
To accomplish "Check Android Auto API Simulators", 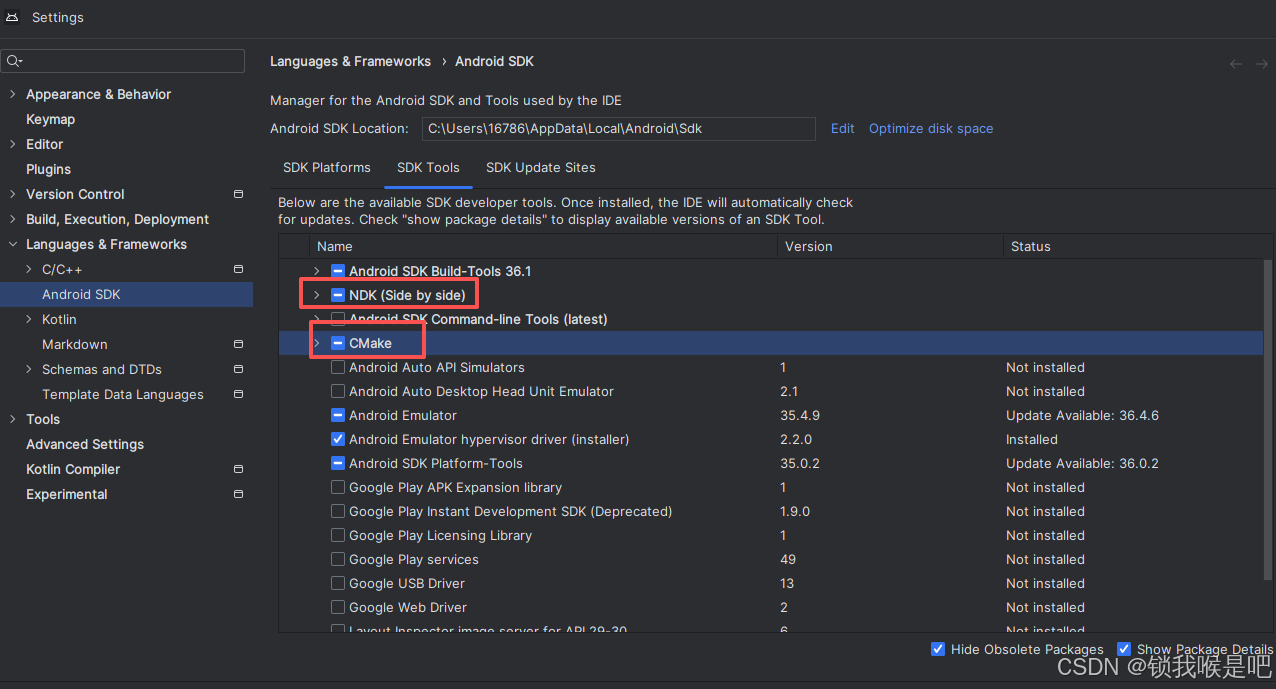I will click(x=338, y=367).
